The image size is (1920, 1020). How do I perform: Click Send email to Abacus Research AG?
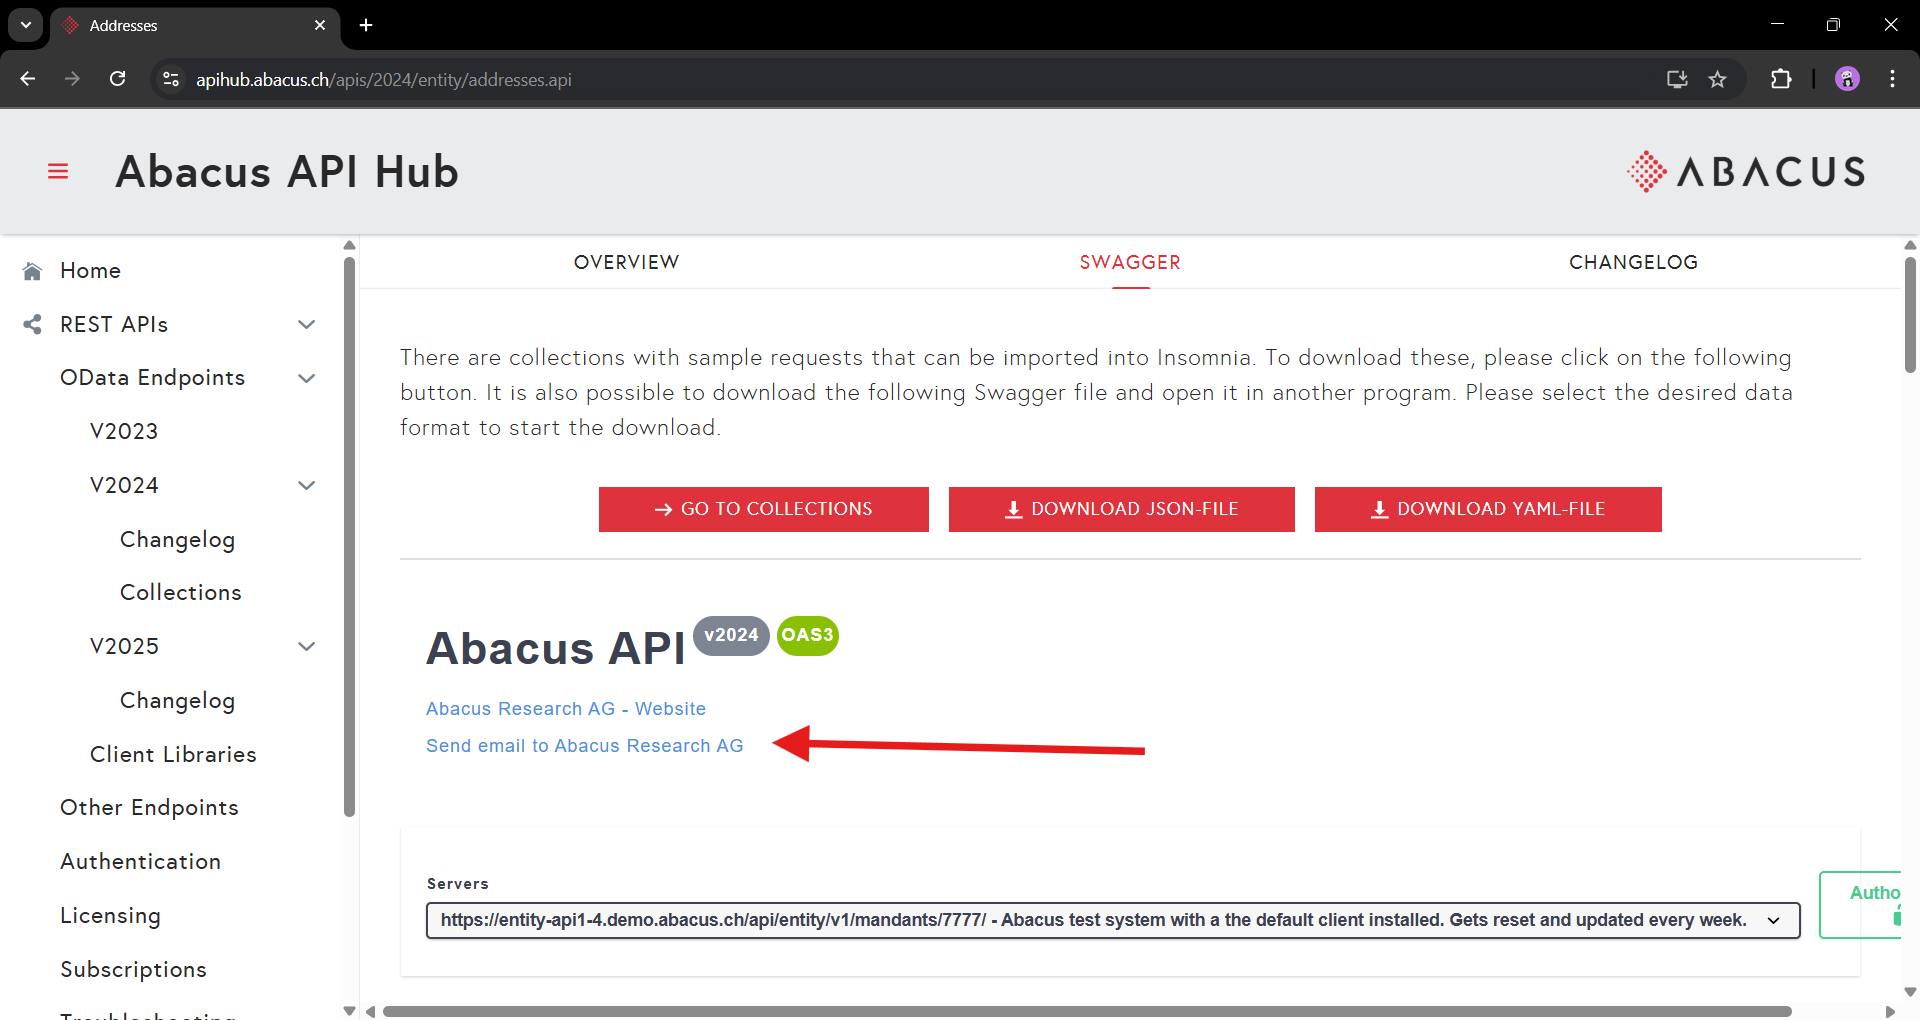(x=584, y=746)
